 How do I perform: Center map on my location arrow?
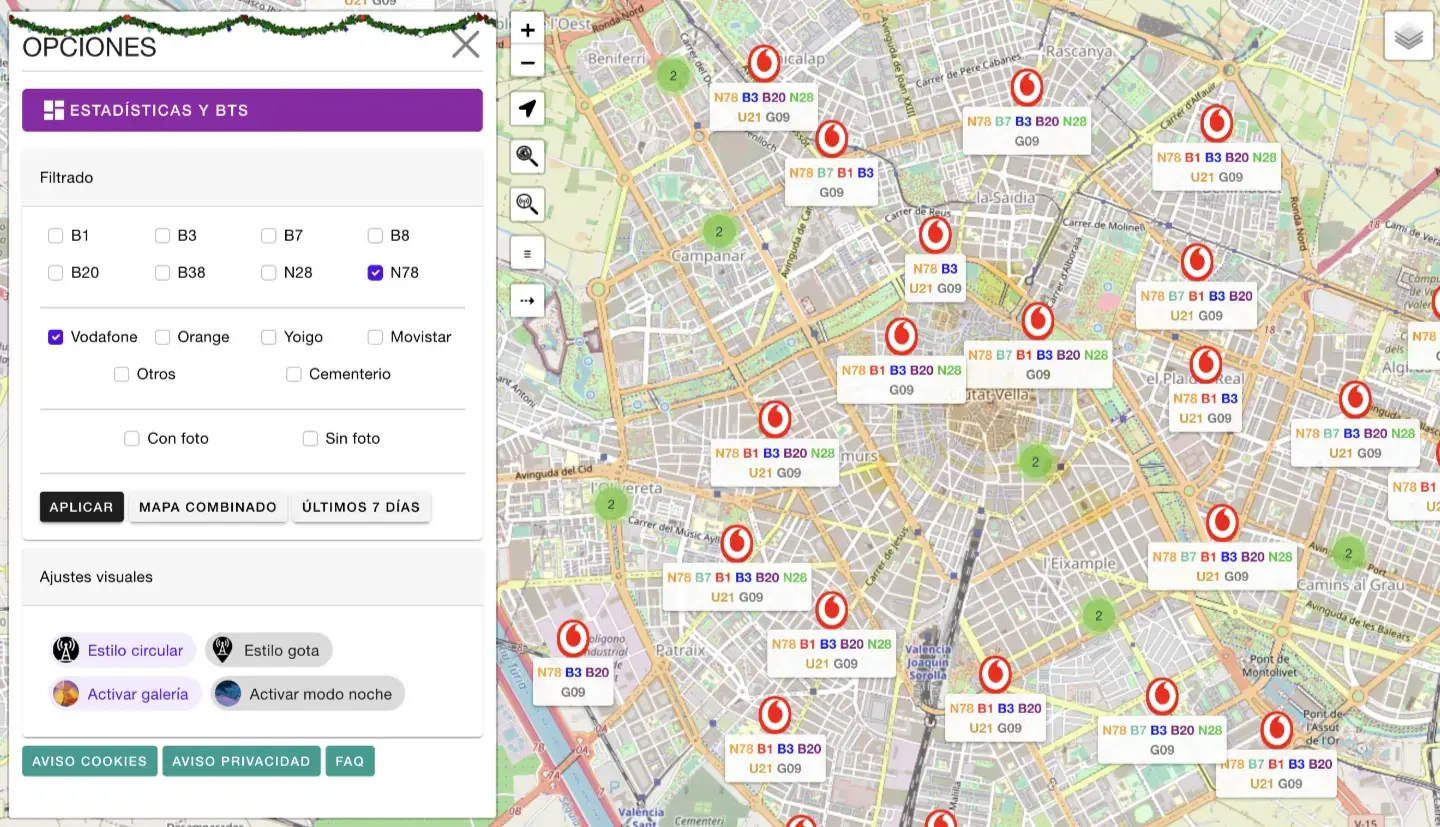click(x=528, y=108)
